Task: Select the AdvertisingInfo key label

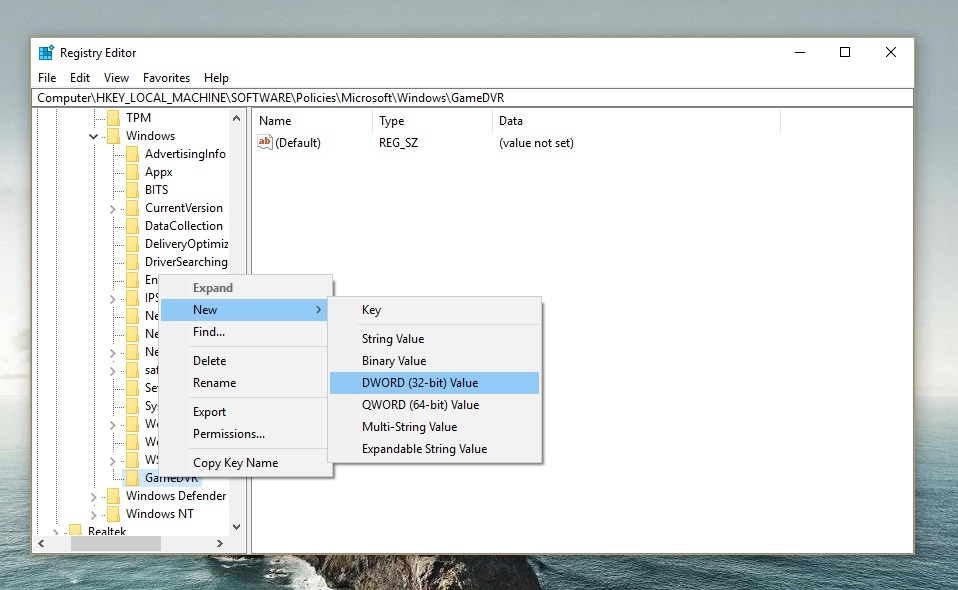Action: coord(185,153)
